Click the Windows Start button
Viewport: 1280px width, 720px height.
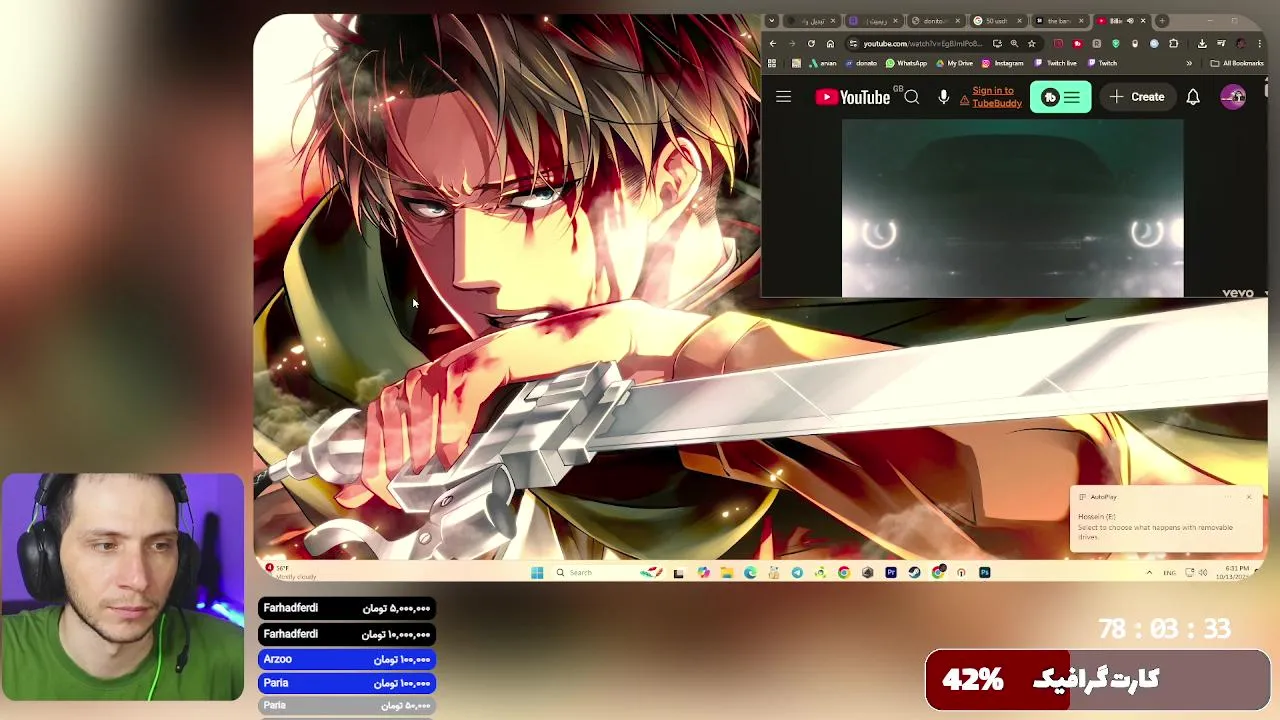pos(537,572)
